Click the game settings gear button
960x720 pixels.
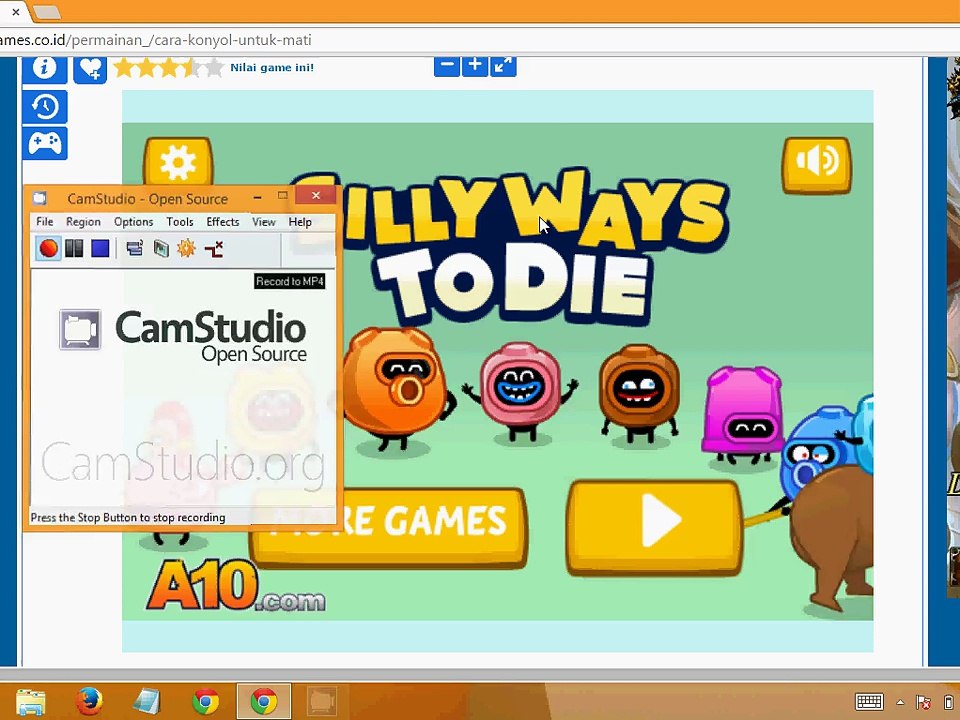coord(178,162)
